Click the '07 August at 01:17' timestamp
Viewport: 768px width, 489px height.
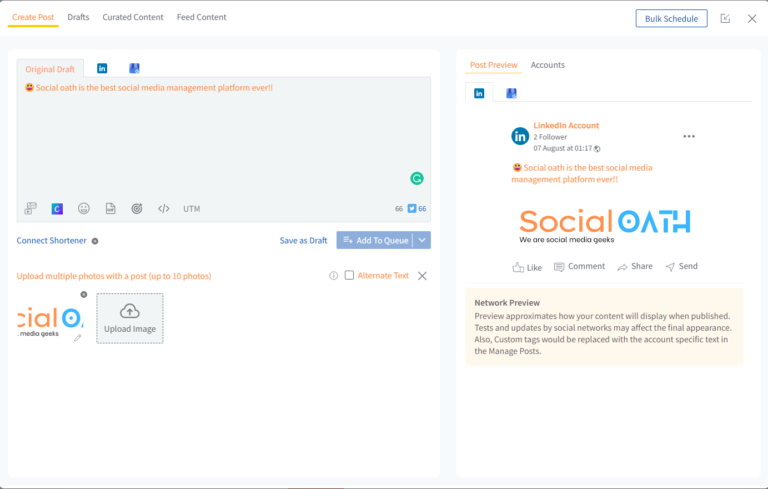(x=563, y=148)
